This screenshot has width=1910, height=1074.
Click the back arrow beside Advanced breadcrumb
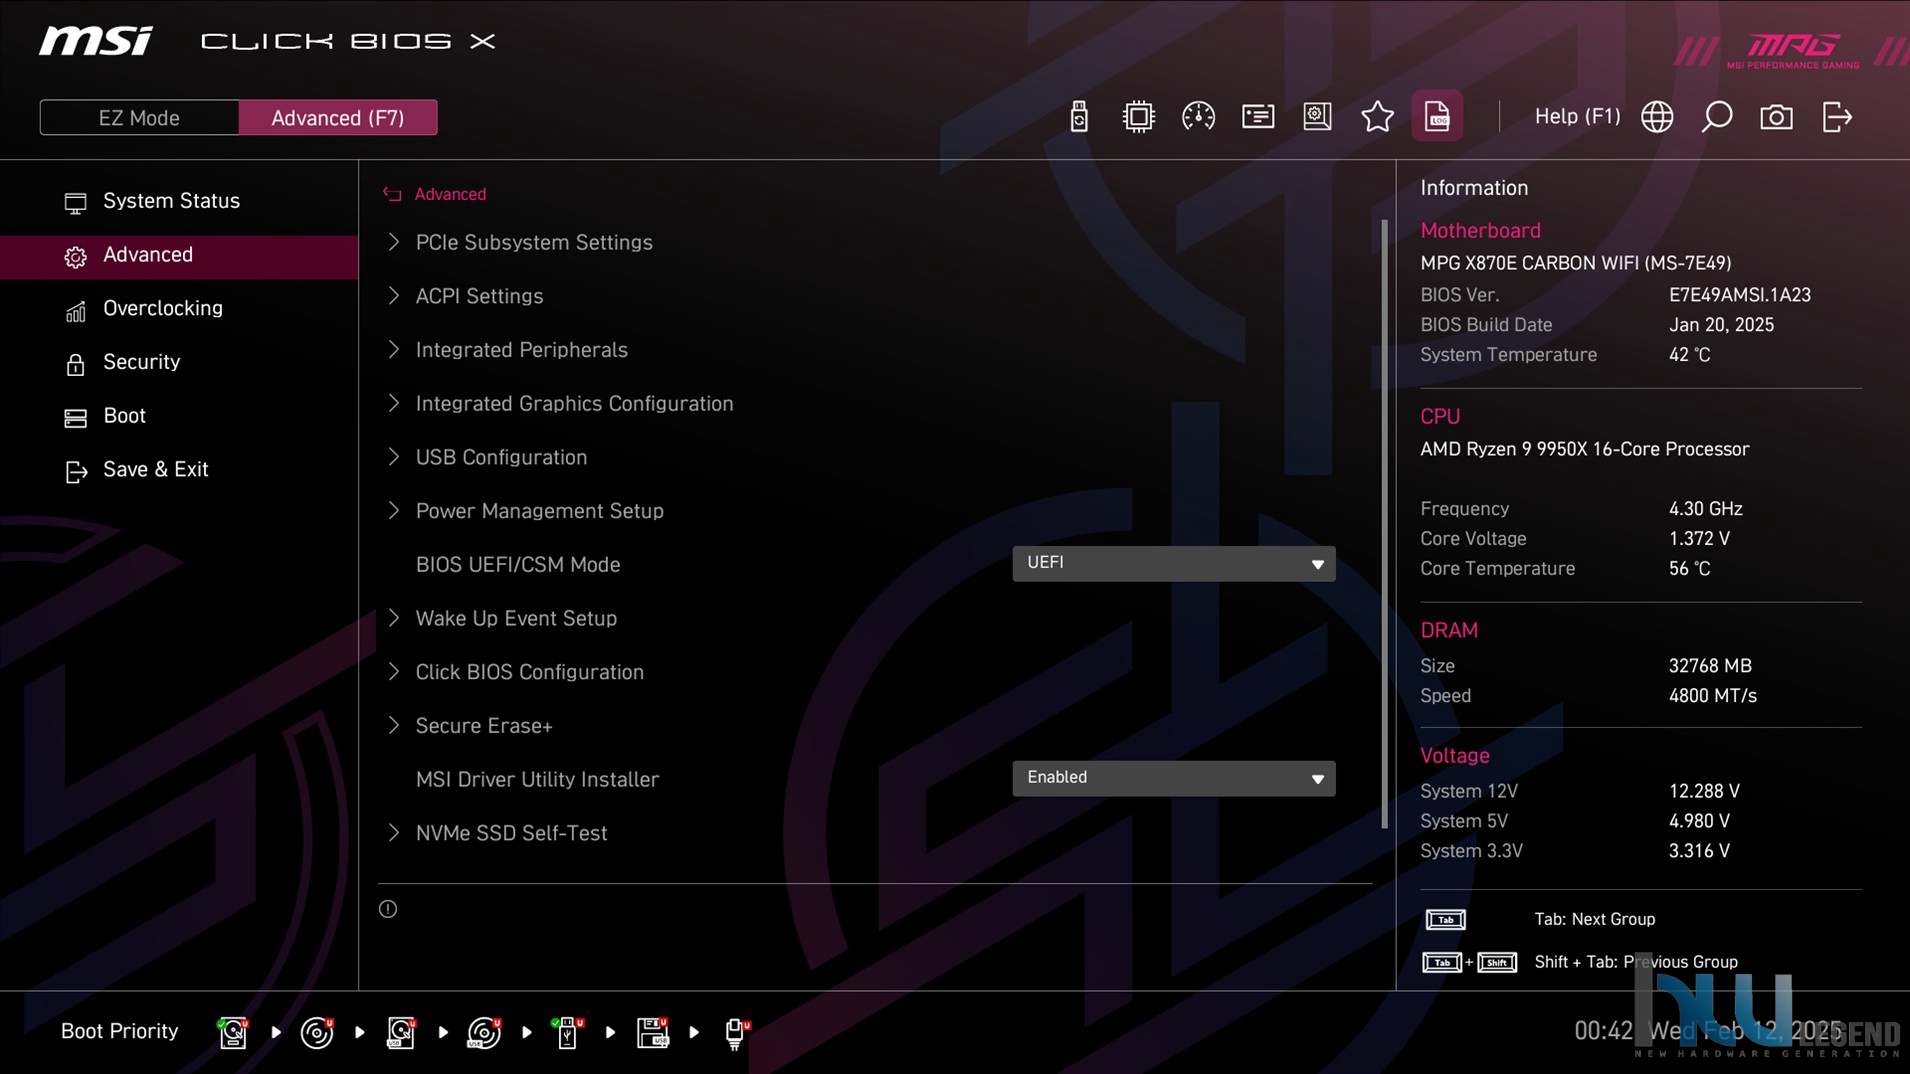tap(392, 194)
